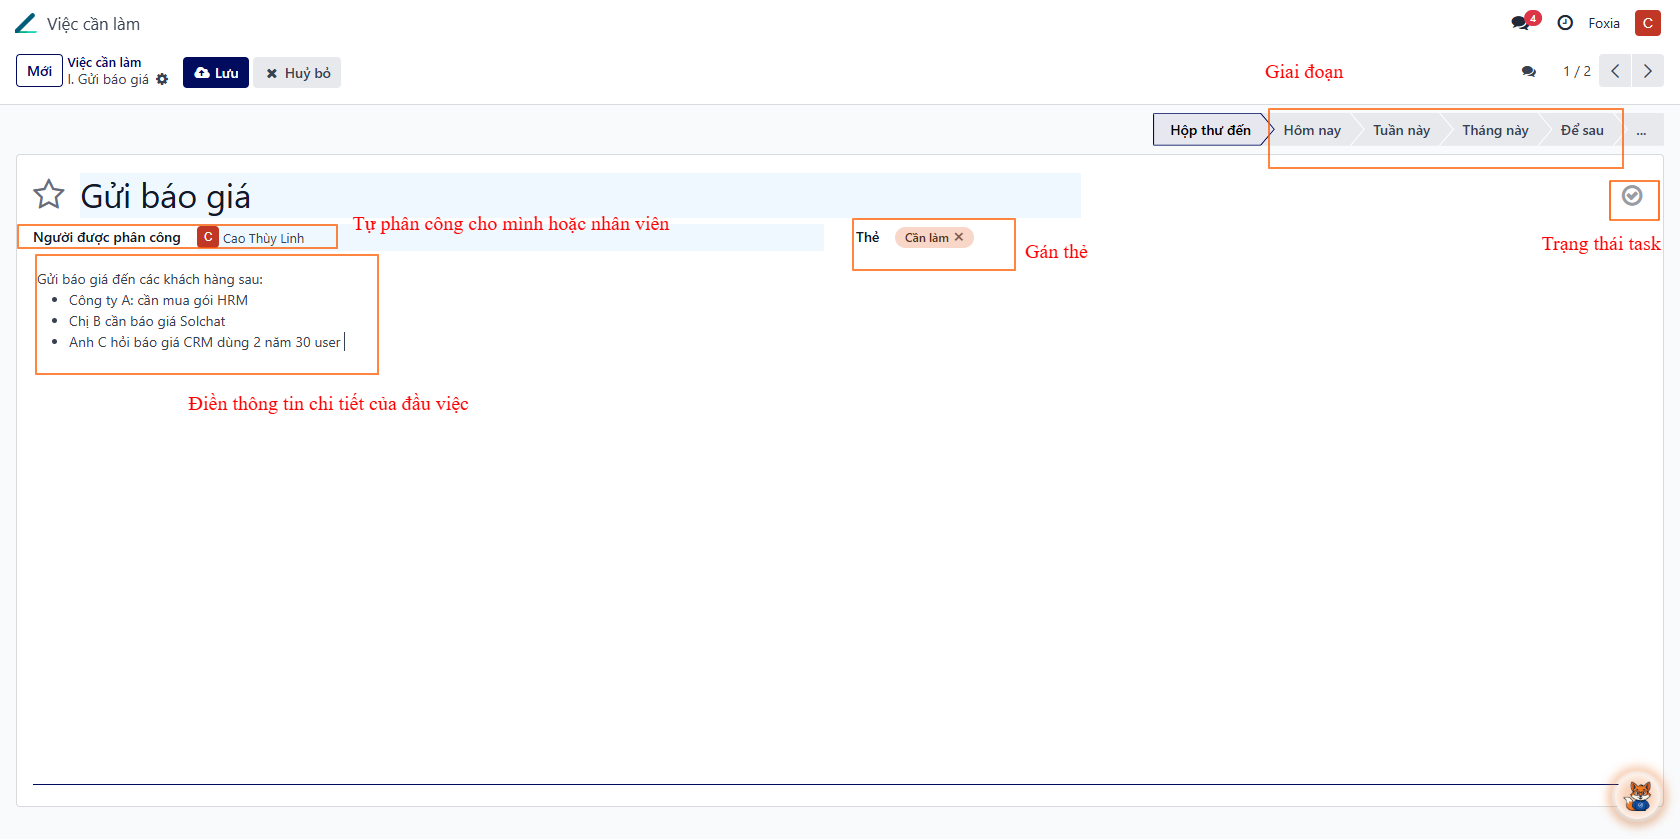Open the messages icon with badge 4
Screen dimensions: 1680x839
coord(1522,23)
